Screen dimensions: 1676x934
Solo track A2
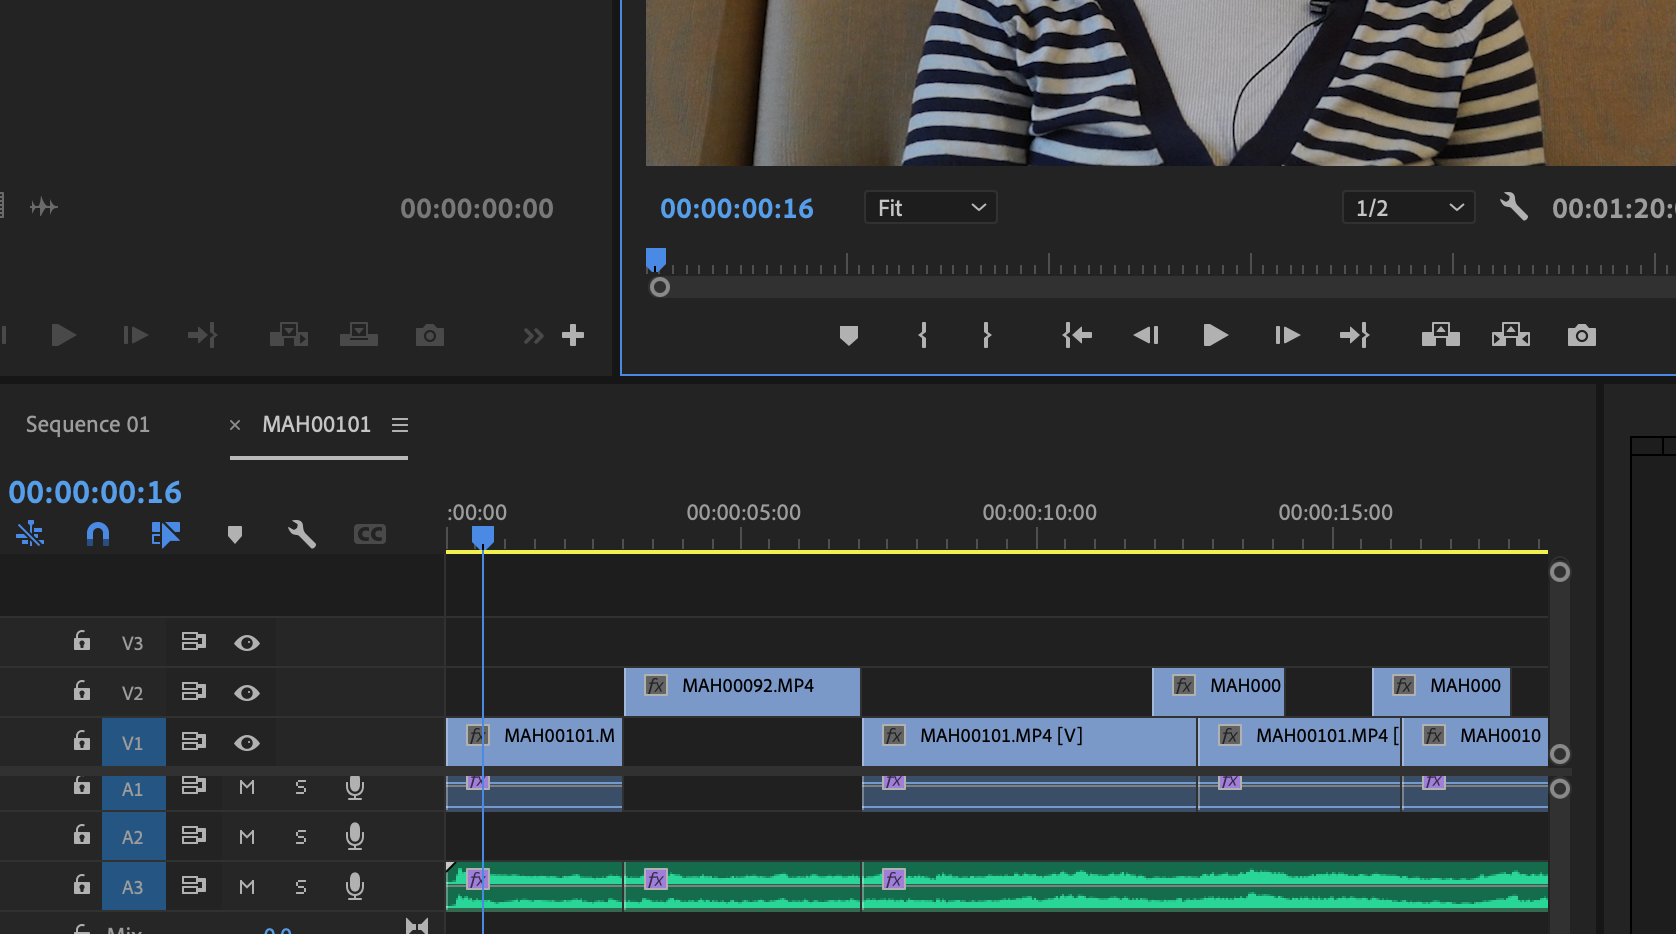pyautogui.click(x=301, y=837)
